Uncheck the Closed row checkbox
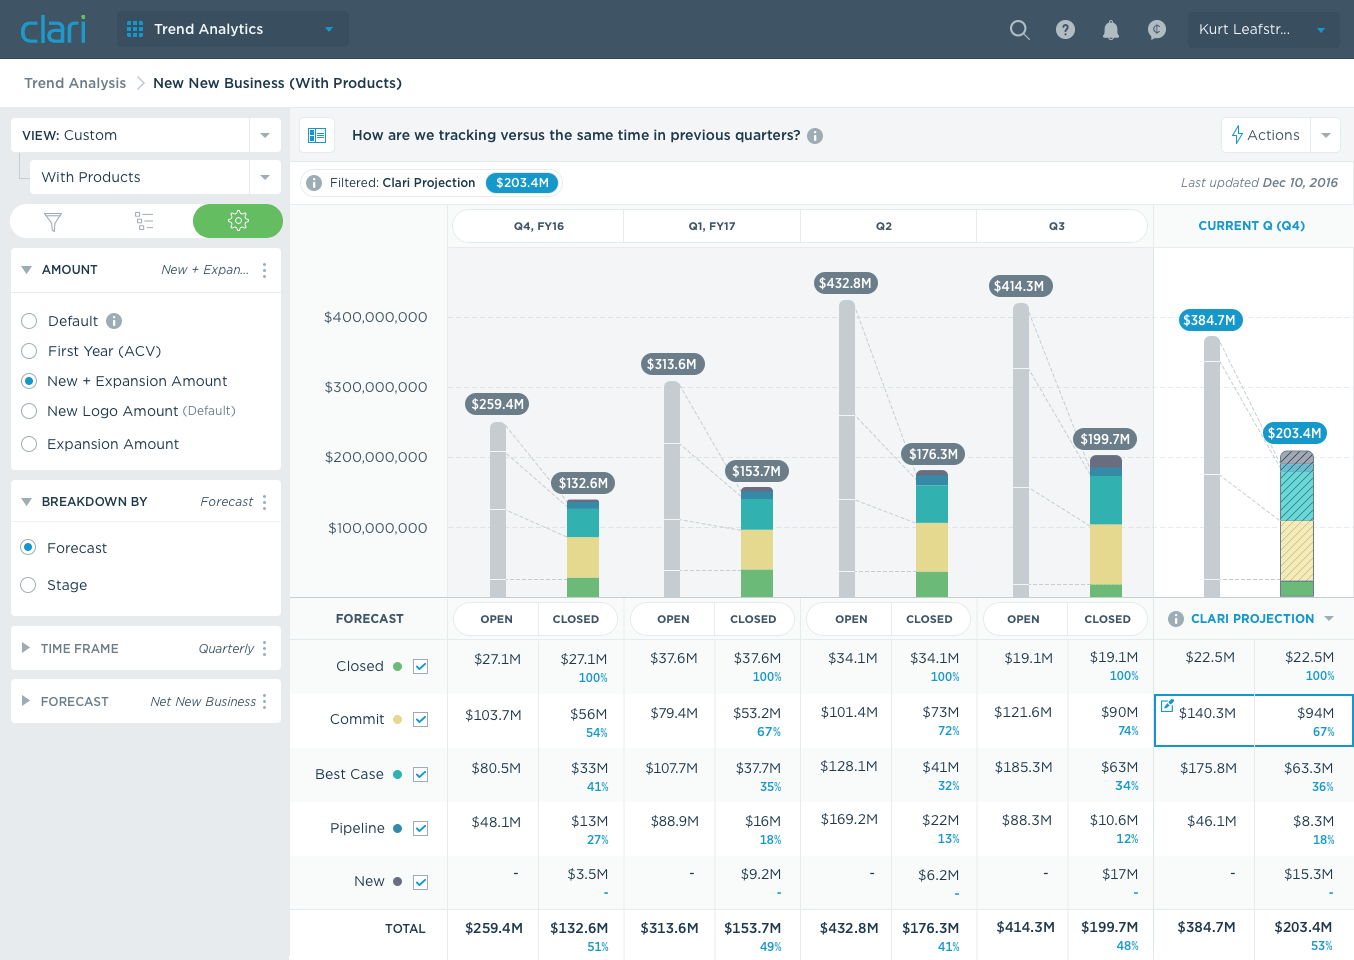 tap(421, 667)
